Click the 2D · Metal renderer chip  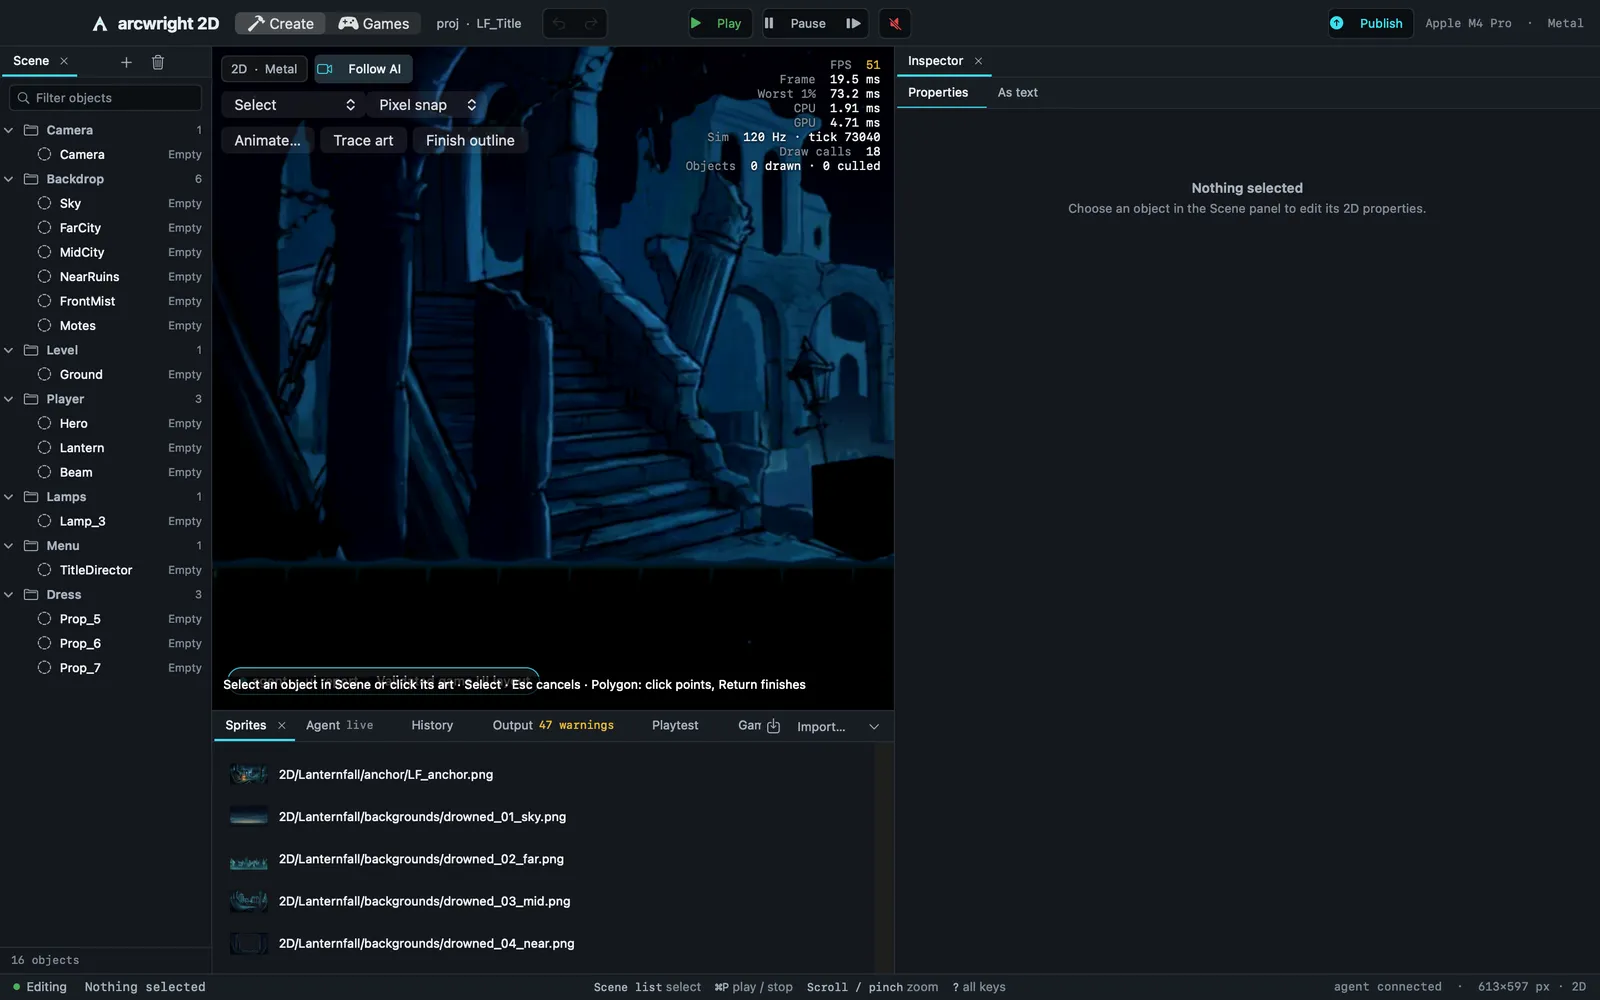pyautogui.click(x=264, y=69)
